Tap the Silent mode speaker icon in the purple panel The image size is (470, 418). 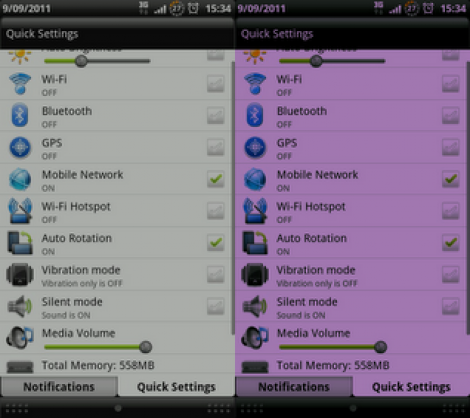click(255, 306)
